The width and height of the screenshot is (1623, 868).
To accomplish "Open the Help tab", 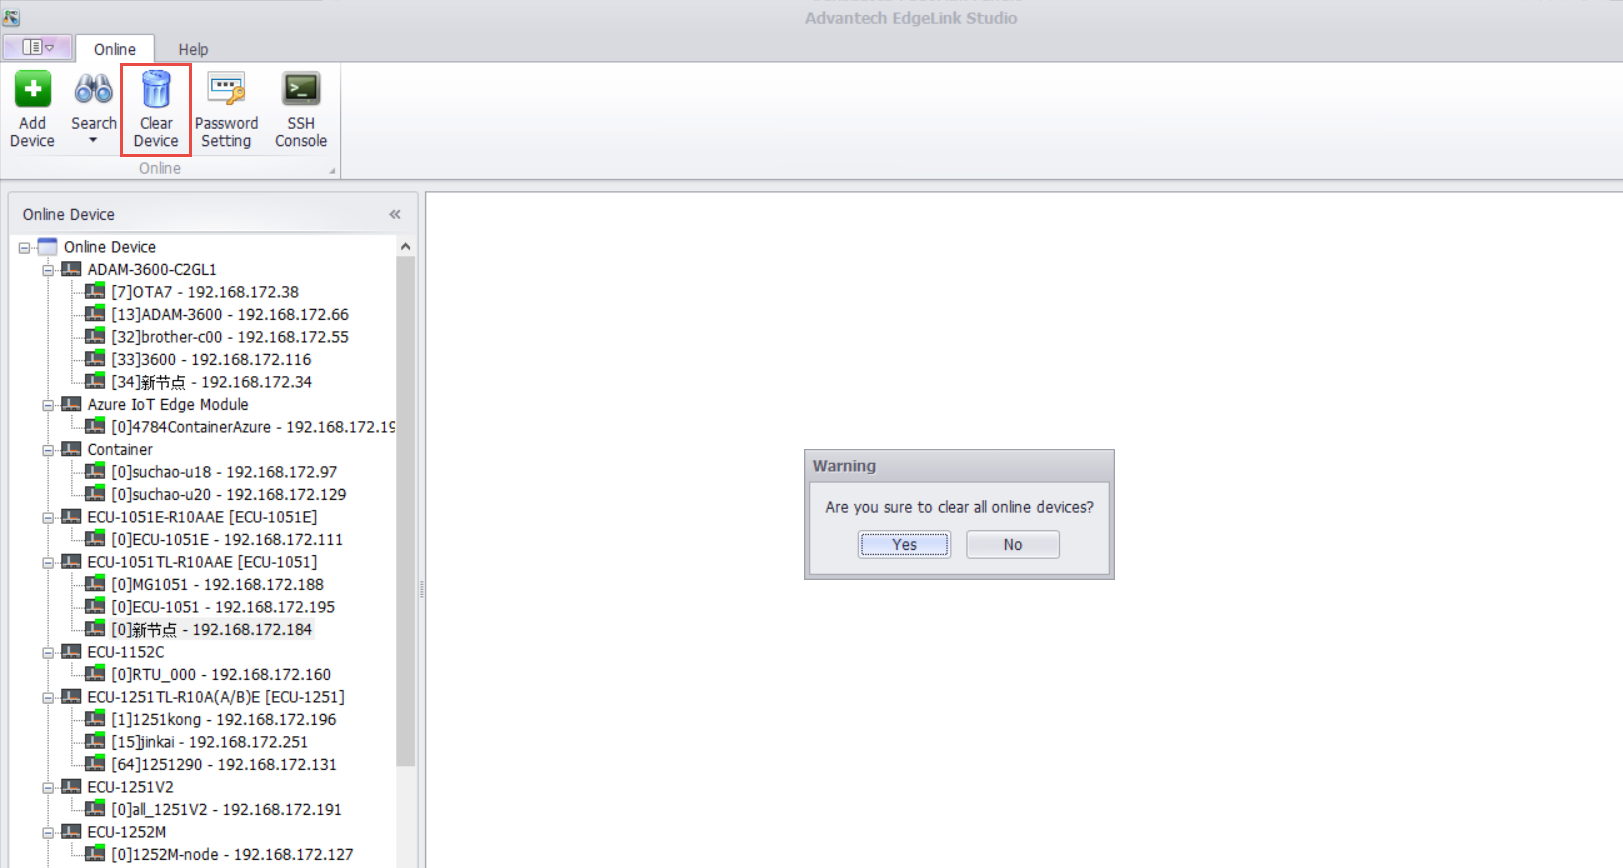I will [193, 49].
